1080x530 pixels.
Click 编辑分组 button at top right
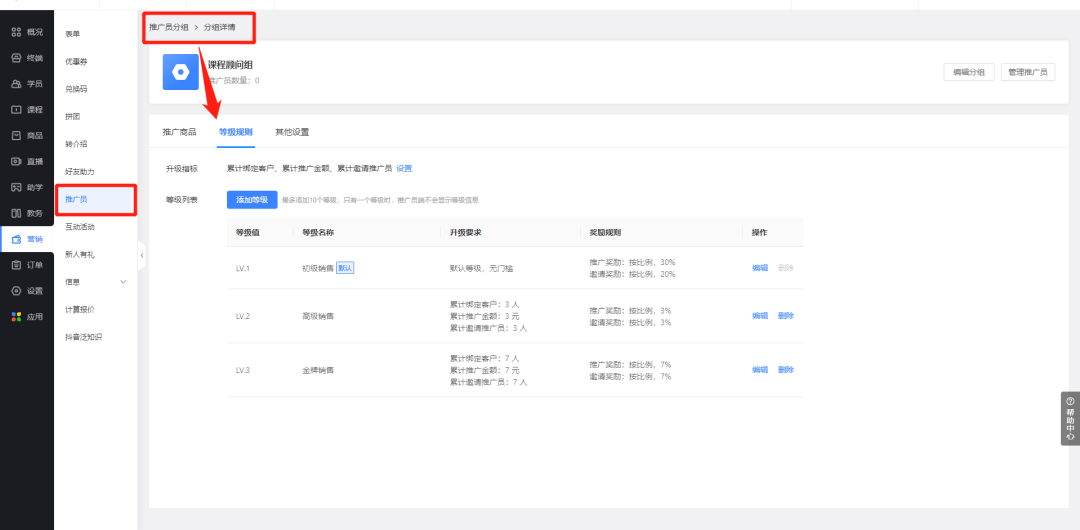coord(968,72)
